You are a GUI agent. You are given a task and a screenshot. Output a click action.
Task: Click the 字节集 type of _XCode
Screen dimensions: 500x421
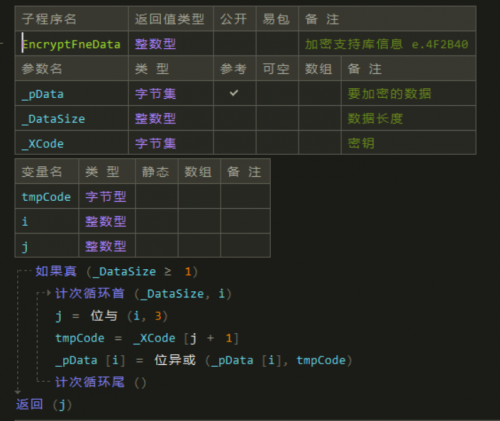155,144
